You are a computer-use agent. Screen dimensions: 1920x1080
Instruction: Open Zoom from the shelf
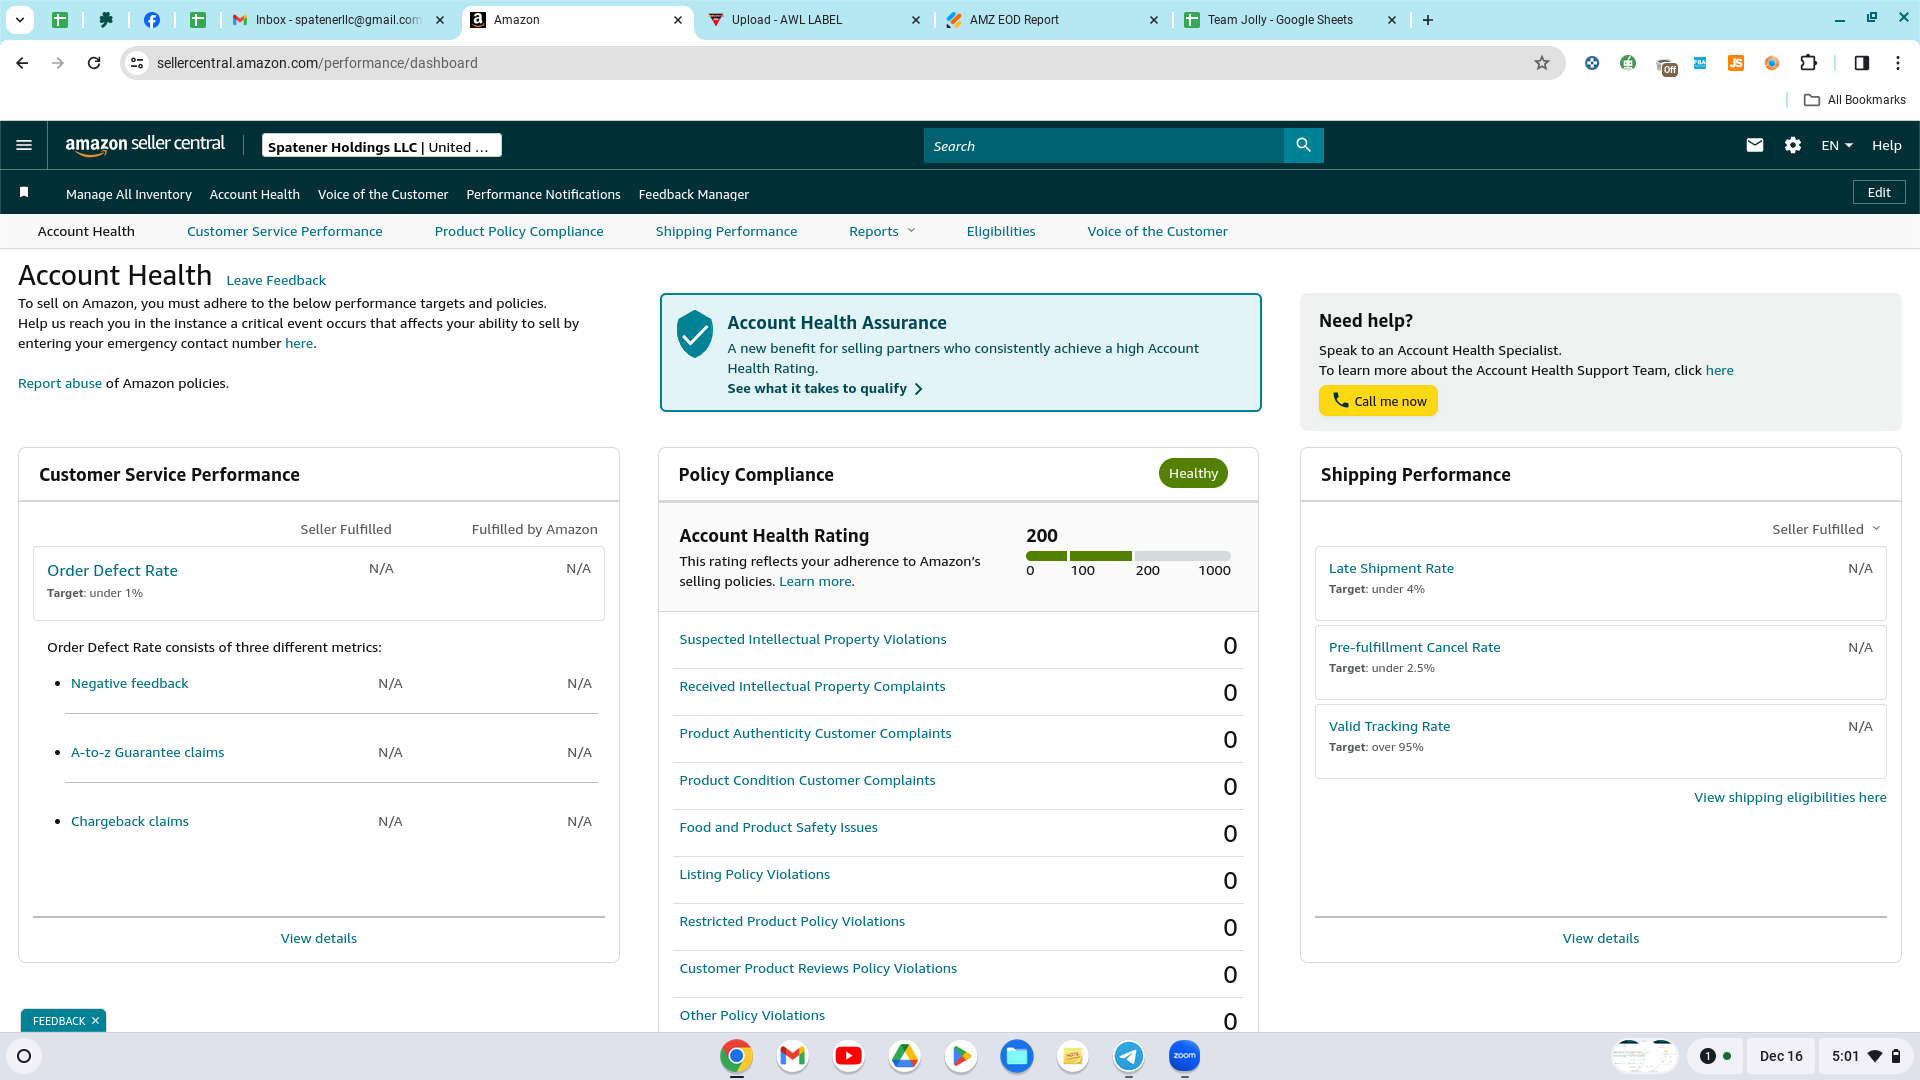click(1184, 1056)
